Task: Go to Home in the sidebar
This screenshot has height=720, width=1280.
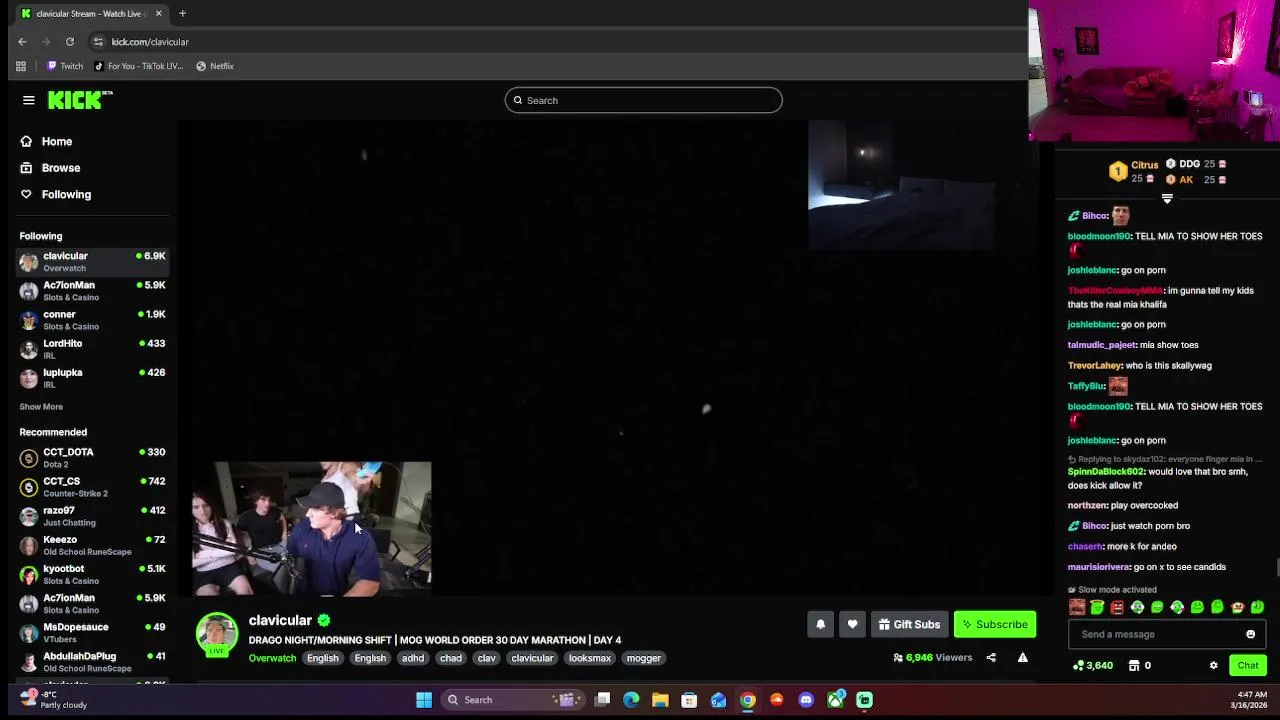Action: coord(46,141)
